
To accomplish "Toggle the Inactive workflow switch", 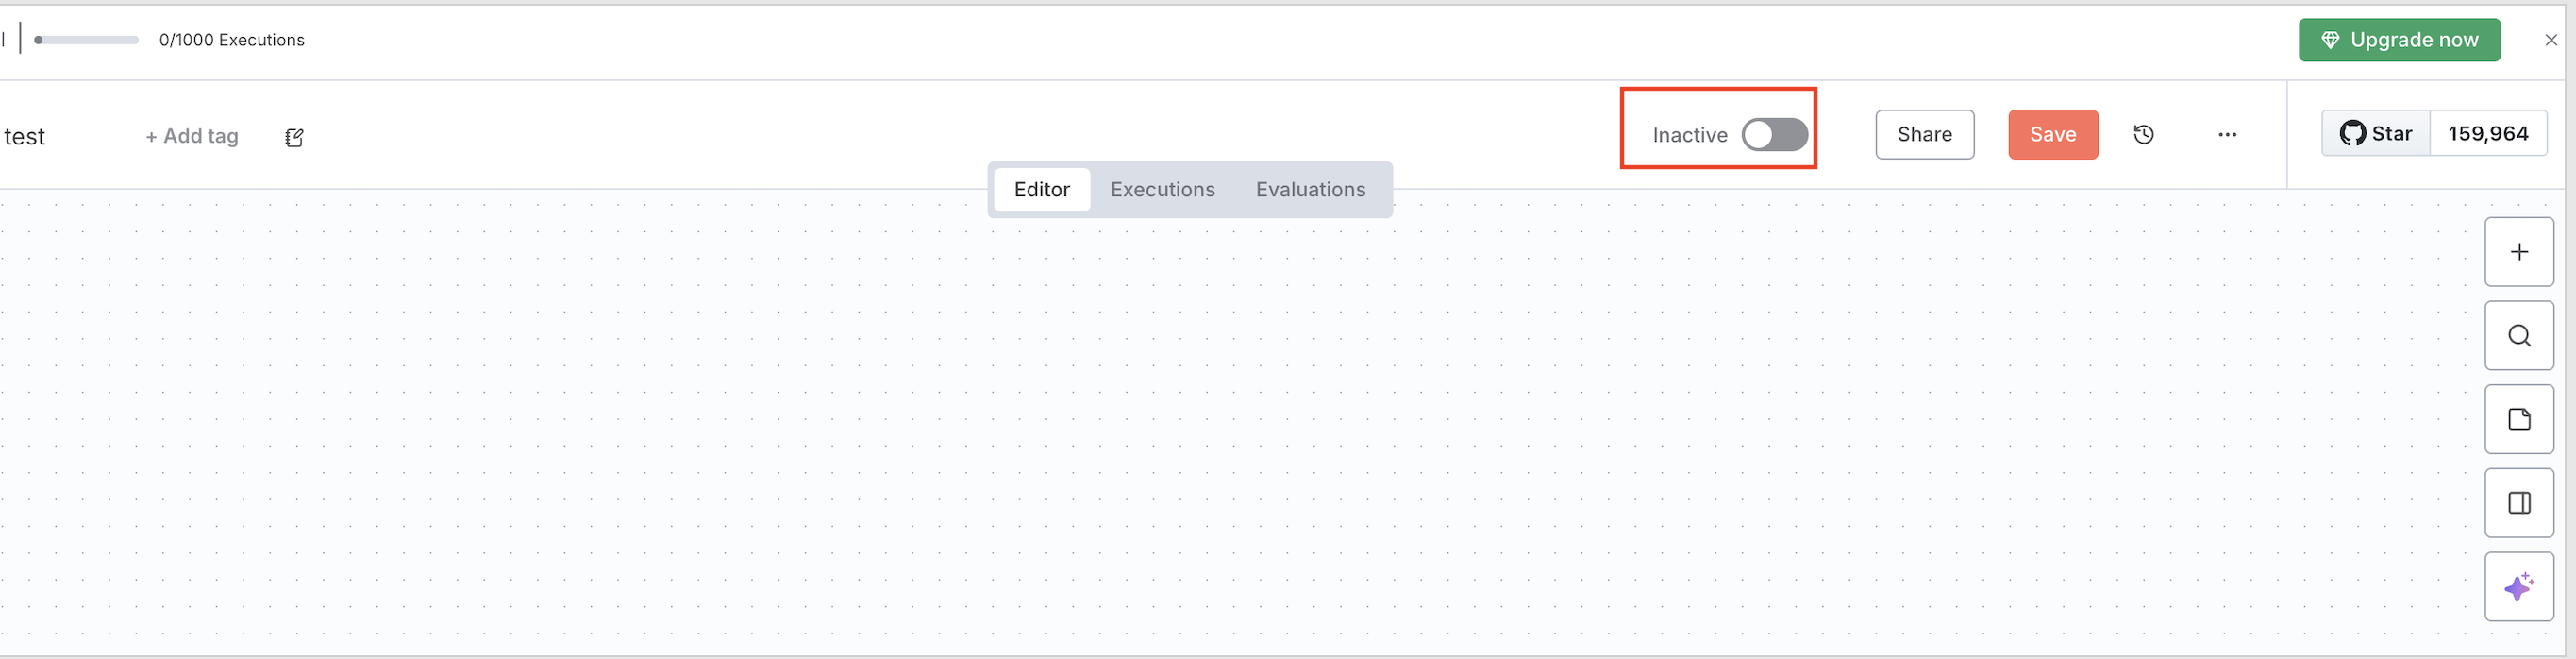I will (x=1773, y=135).
